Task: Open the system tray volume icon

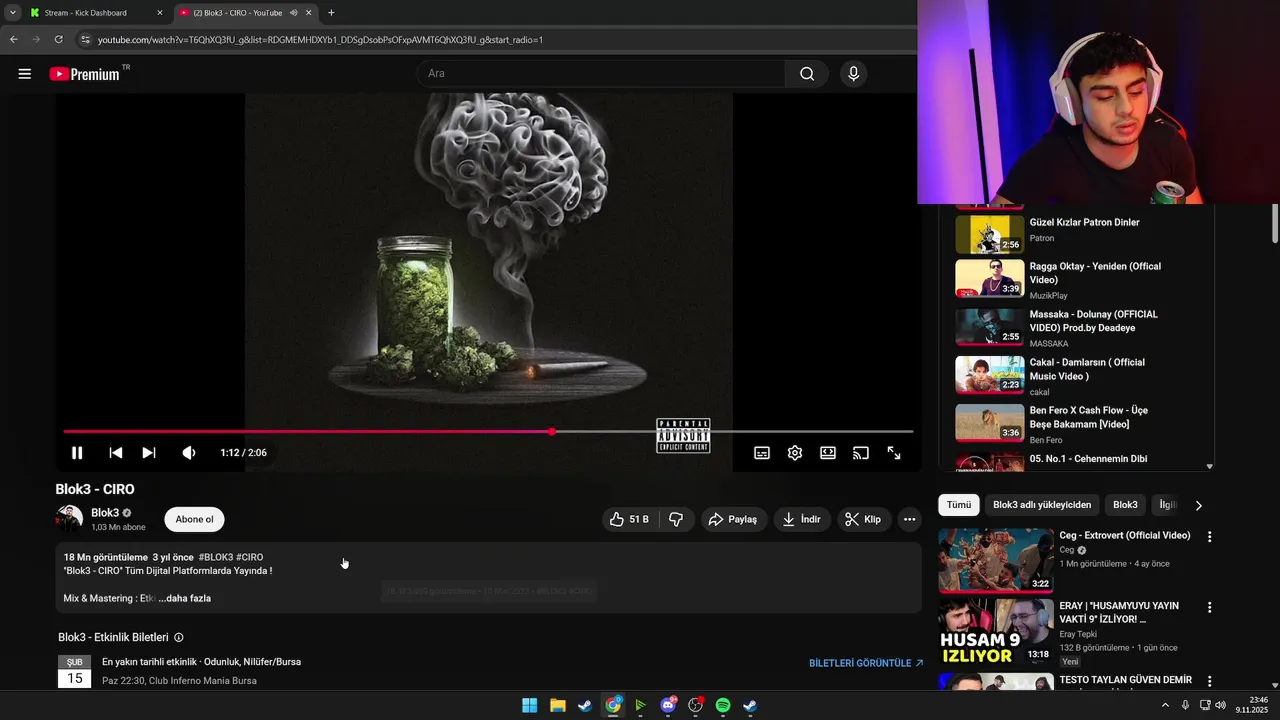Action: pyautogui.click(x=1220, y=705)
